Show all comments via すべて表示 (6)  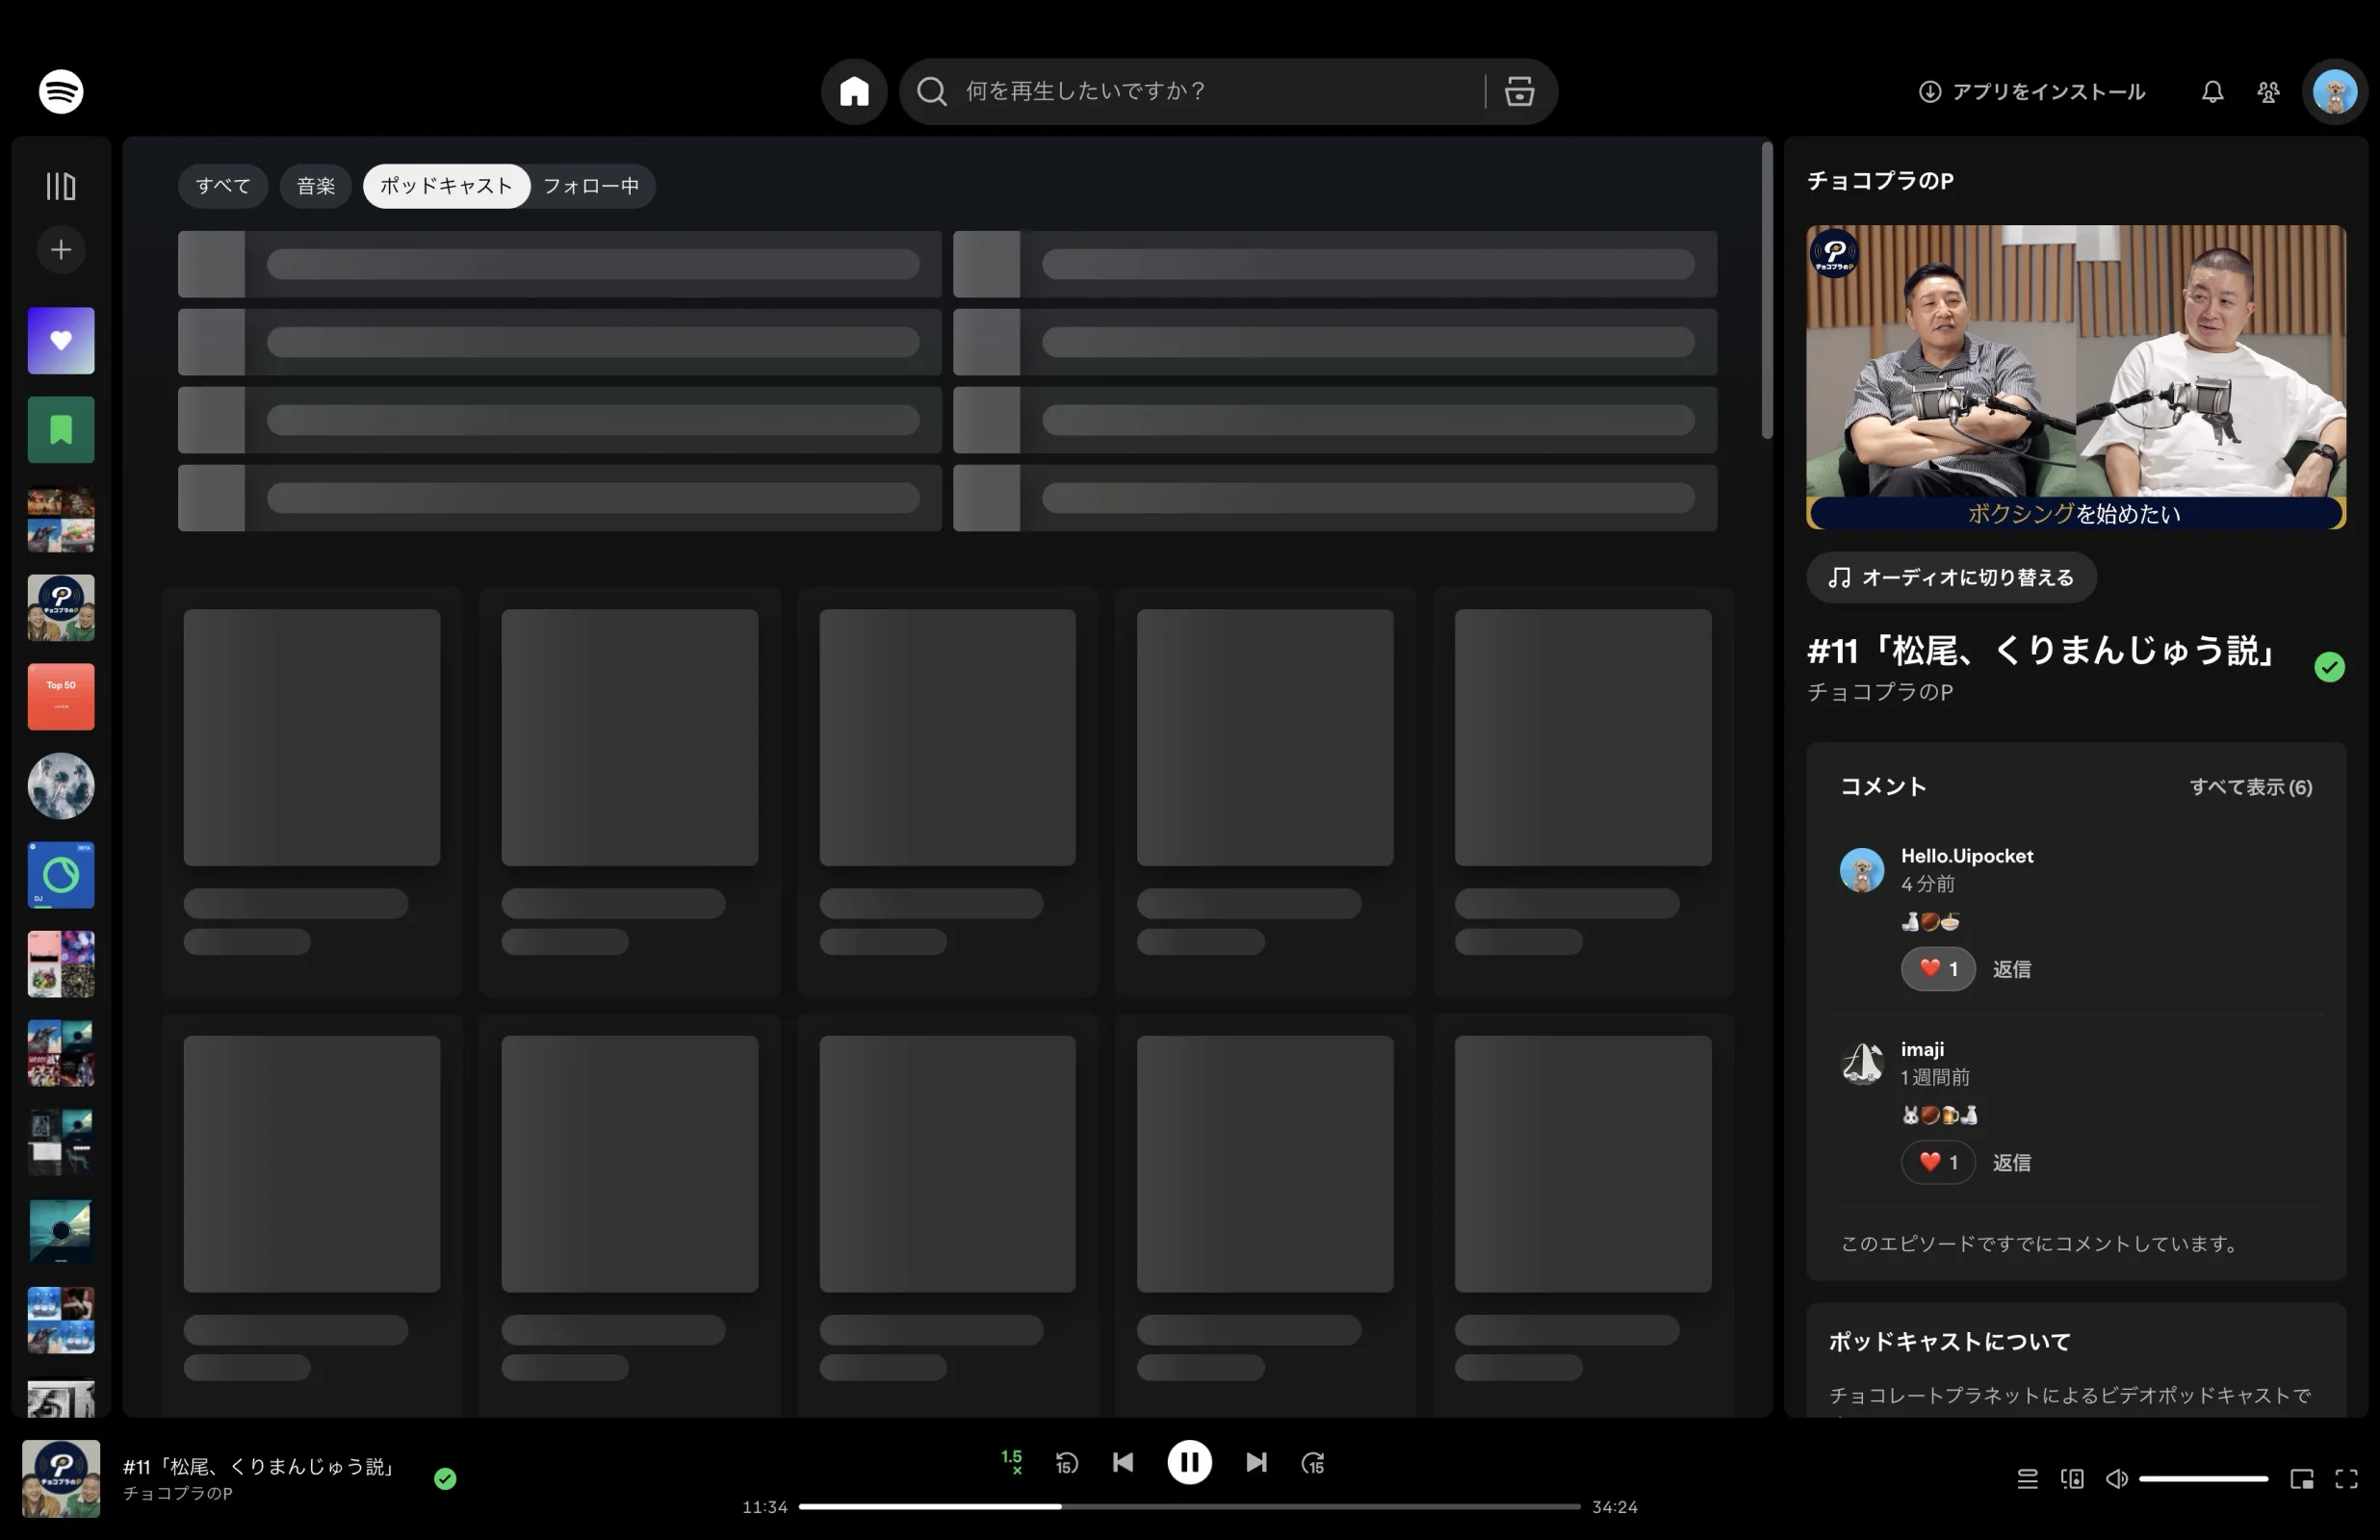(2250, 788)
